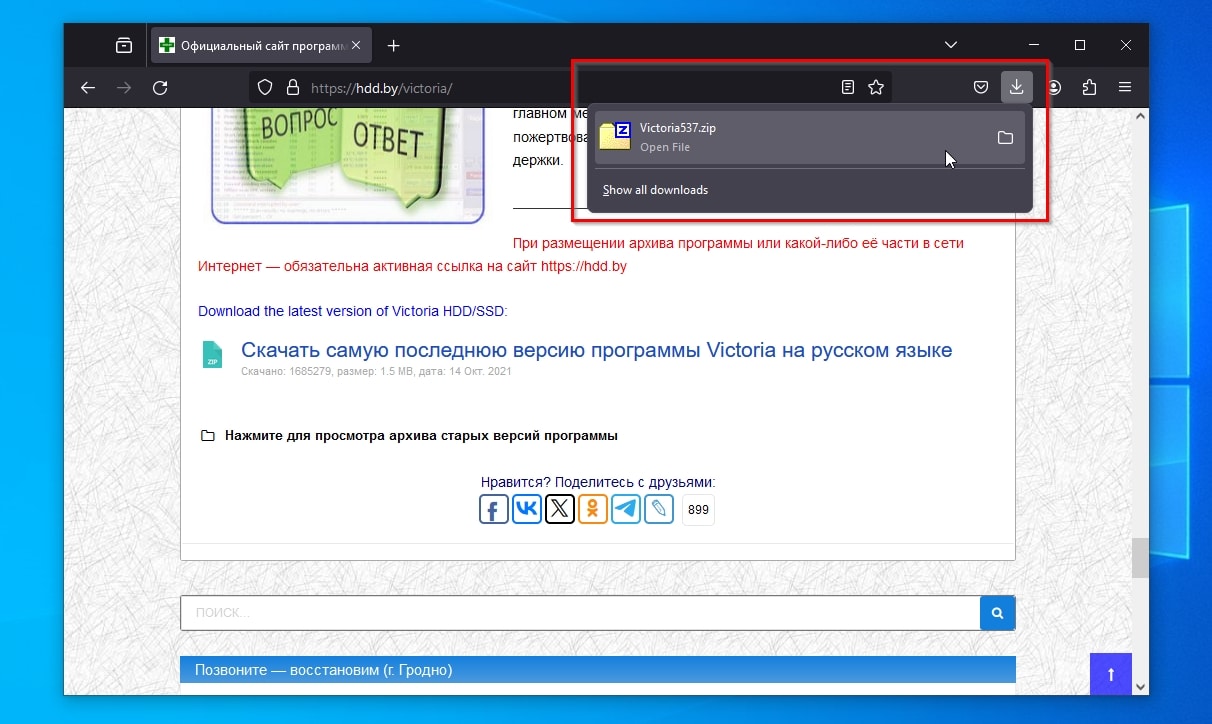Show Victoria537.zip in its folder

tap(1006, 137)
